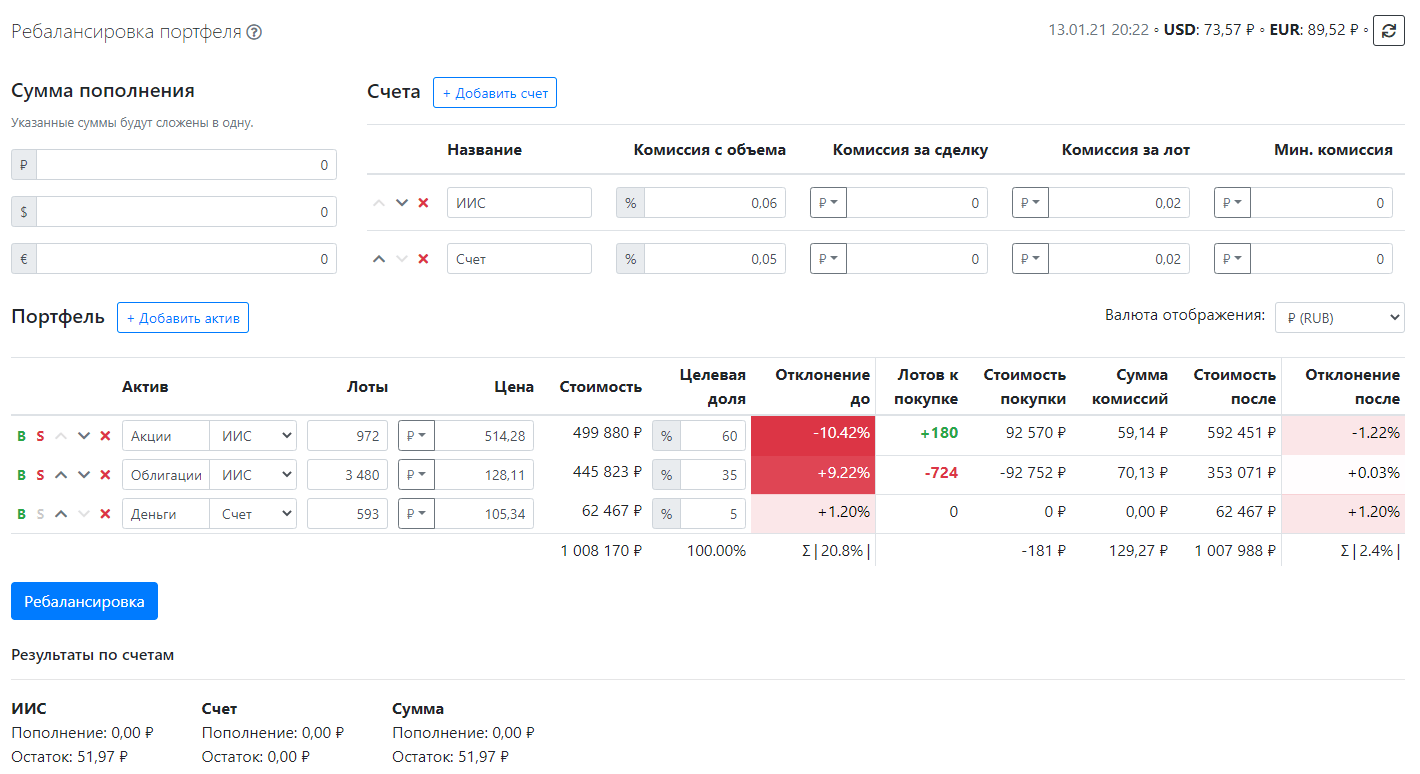Image resolution: width=1420 pixels, height=774 pixels.
Task: Delete the ИИС account with red cross
Action: 423,203
